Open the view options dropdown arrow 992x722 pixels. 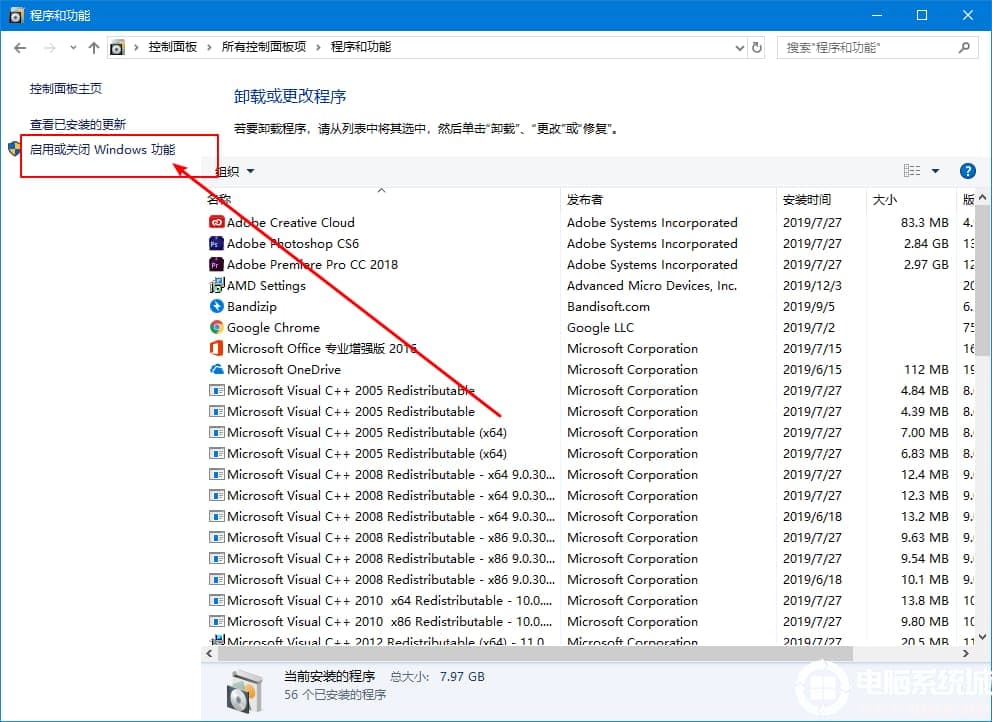[x=935, y=171]
